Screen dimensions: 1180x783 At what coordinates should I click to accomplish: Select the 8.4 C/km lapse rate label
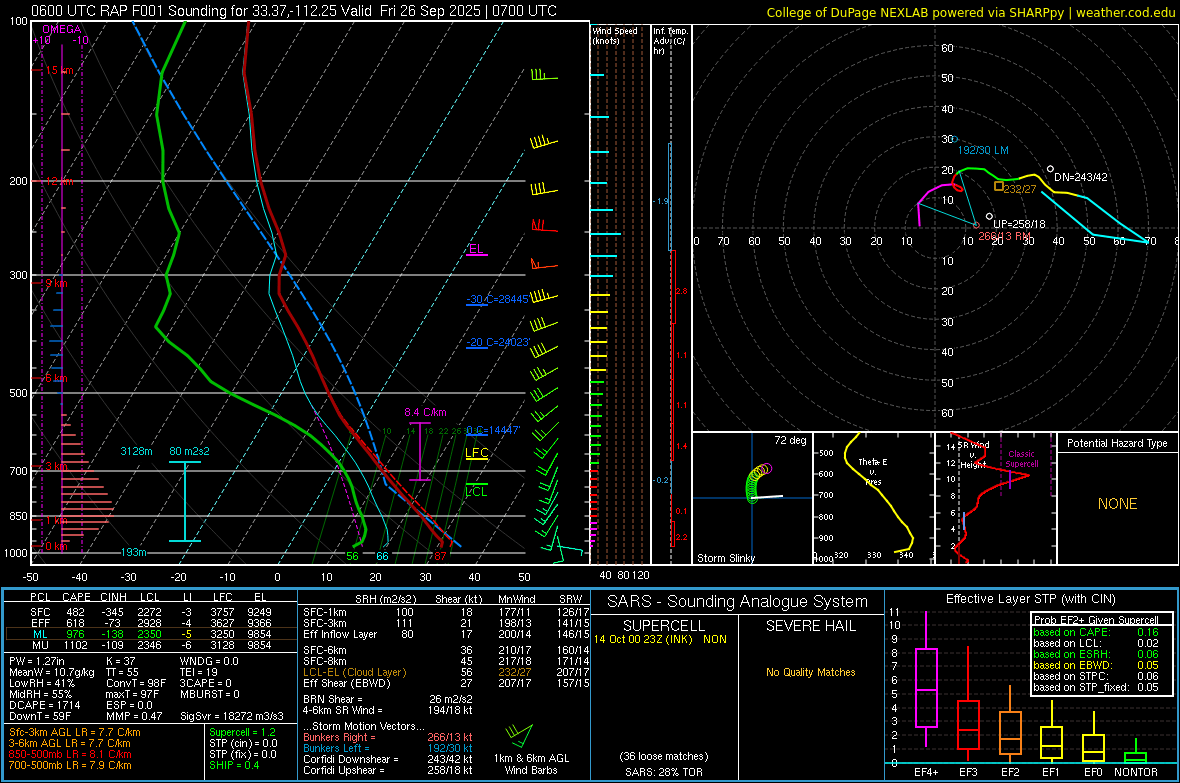pos(425,413)
